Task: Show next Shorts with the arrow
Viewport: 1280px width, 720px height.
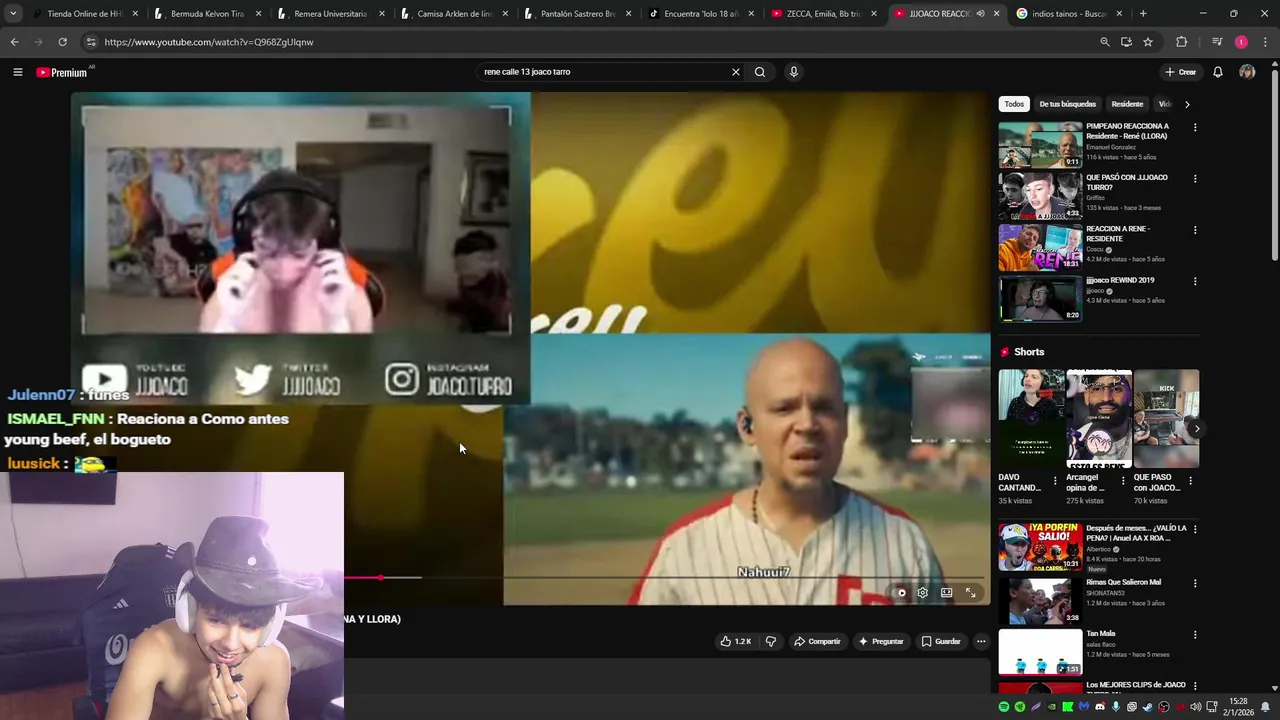Action: point(1197,429)
